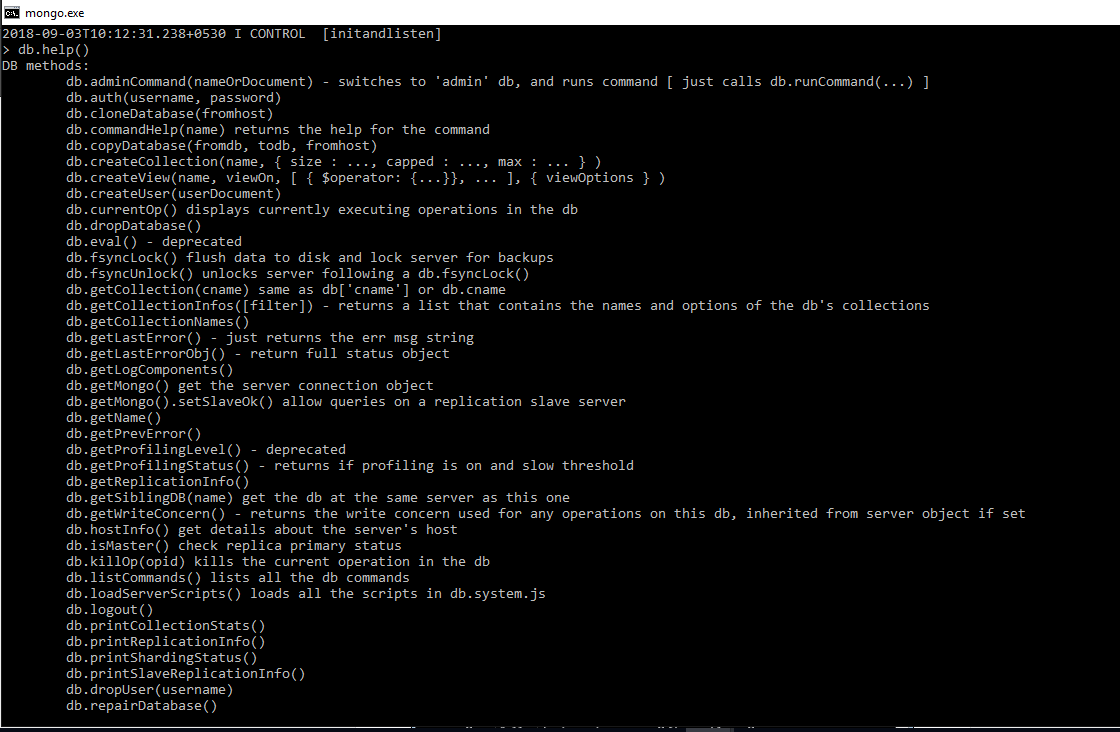Select the db.repairDatabase() entry

click(x=140, y=705)
